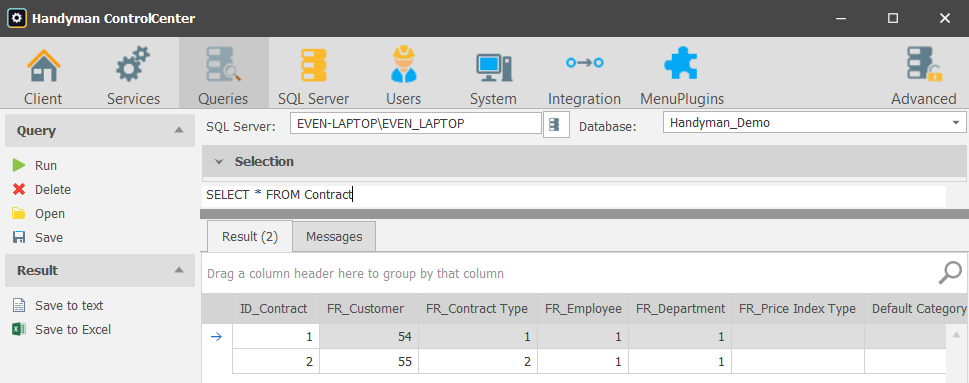Select FR_Customer cell with value 55
This screenshot has height=383, width=969.
click(369, 361)
